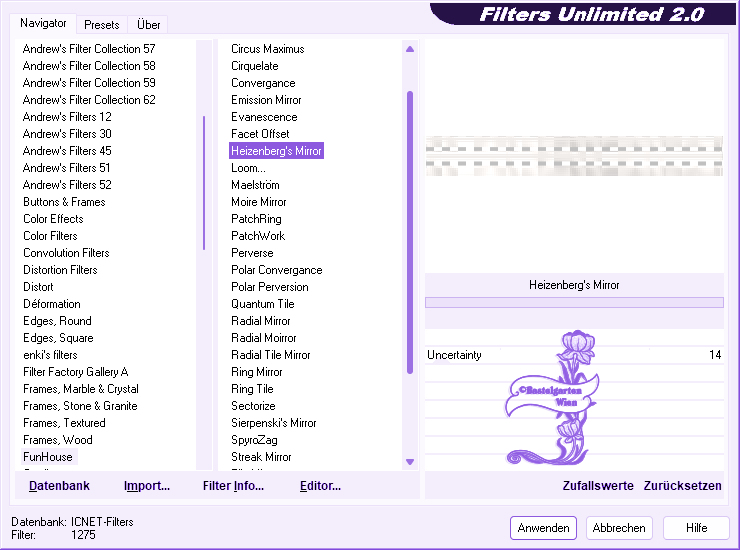Image resolution: width=740 pixels, height=550 pixels.
Task: Open the Datenbank link
Action: click(59, 486)
